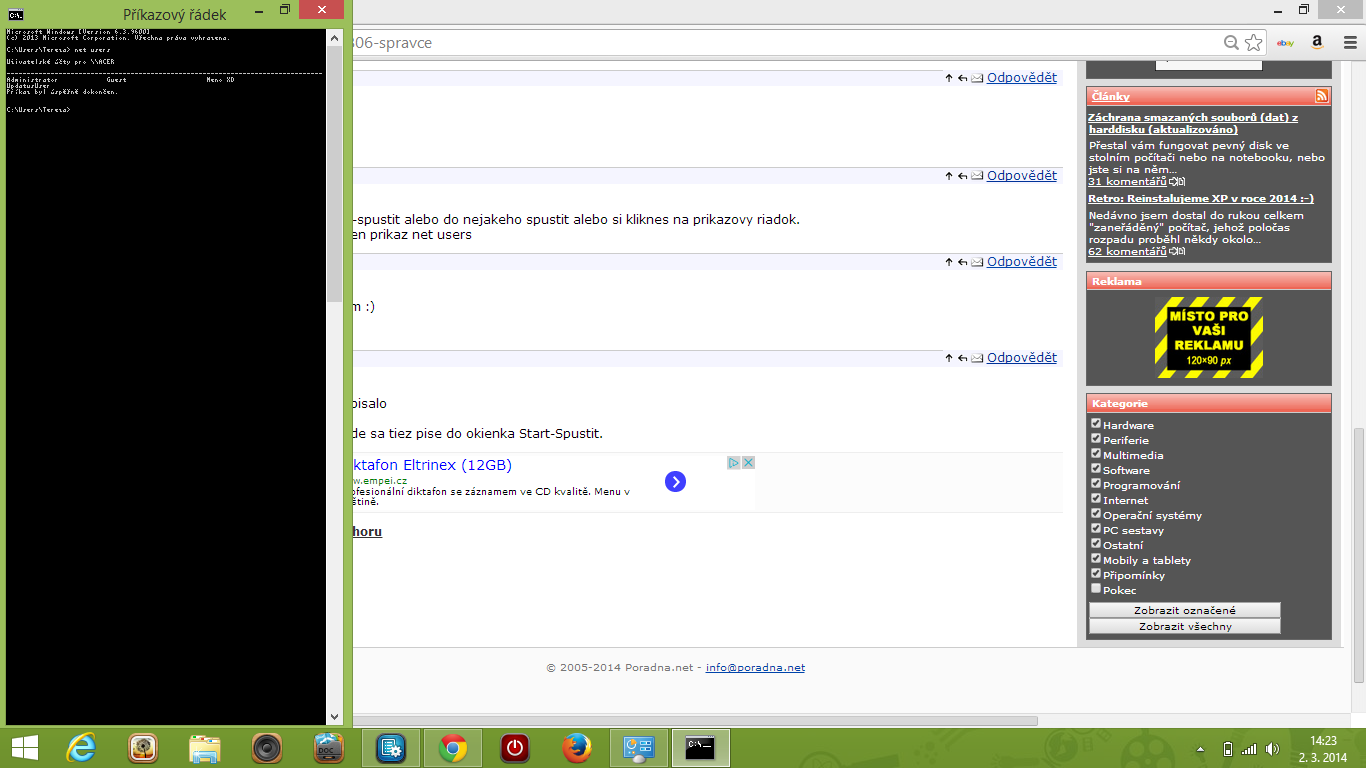Screen dimensions: 1366x768
Task: Click the topmost Odpovědět reply link
Action: coord(1022,78)
